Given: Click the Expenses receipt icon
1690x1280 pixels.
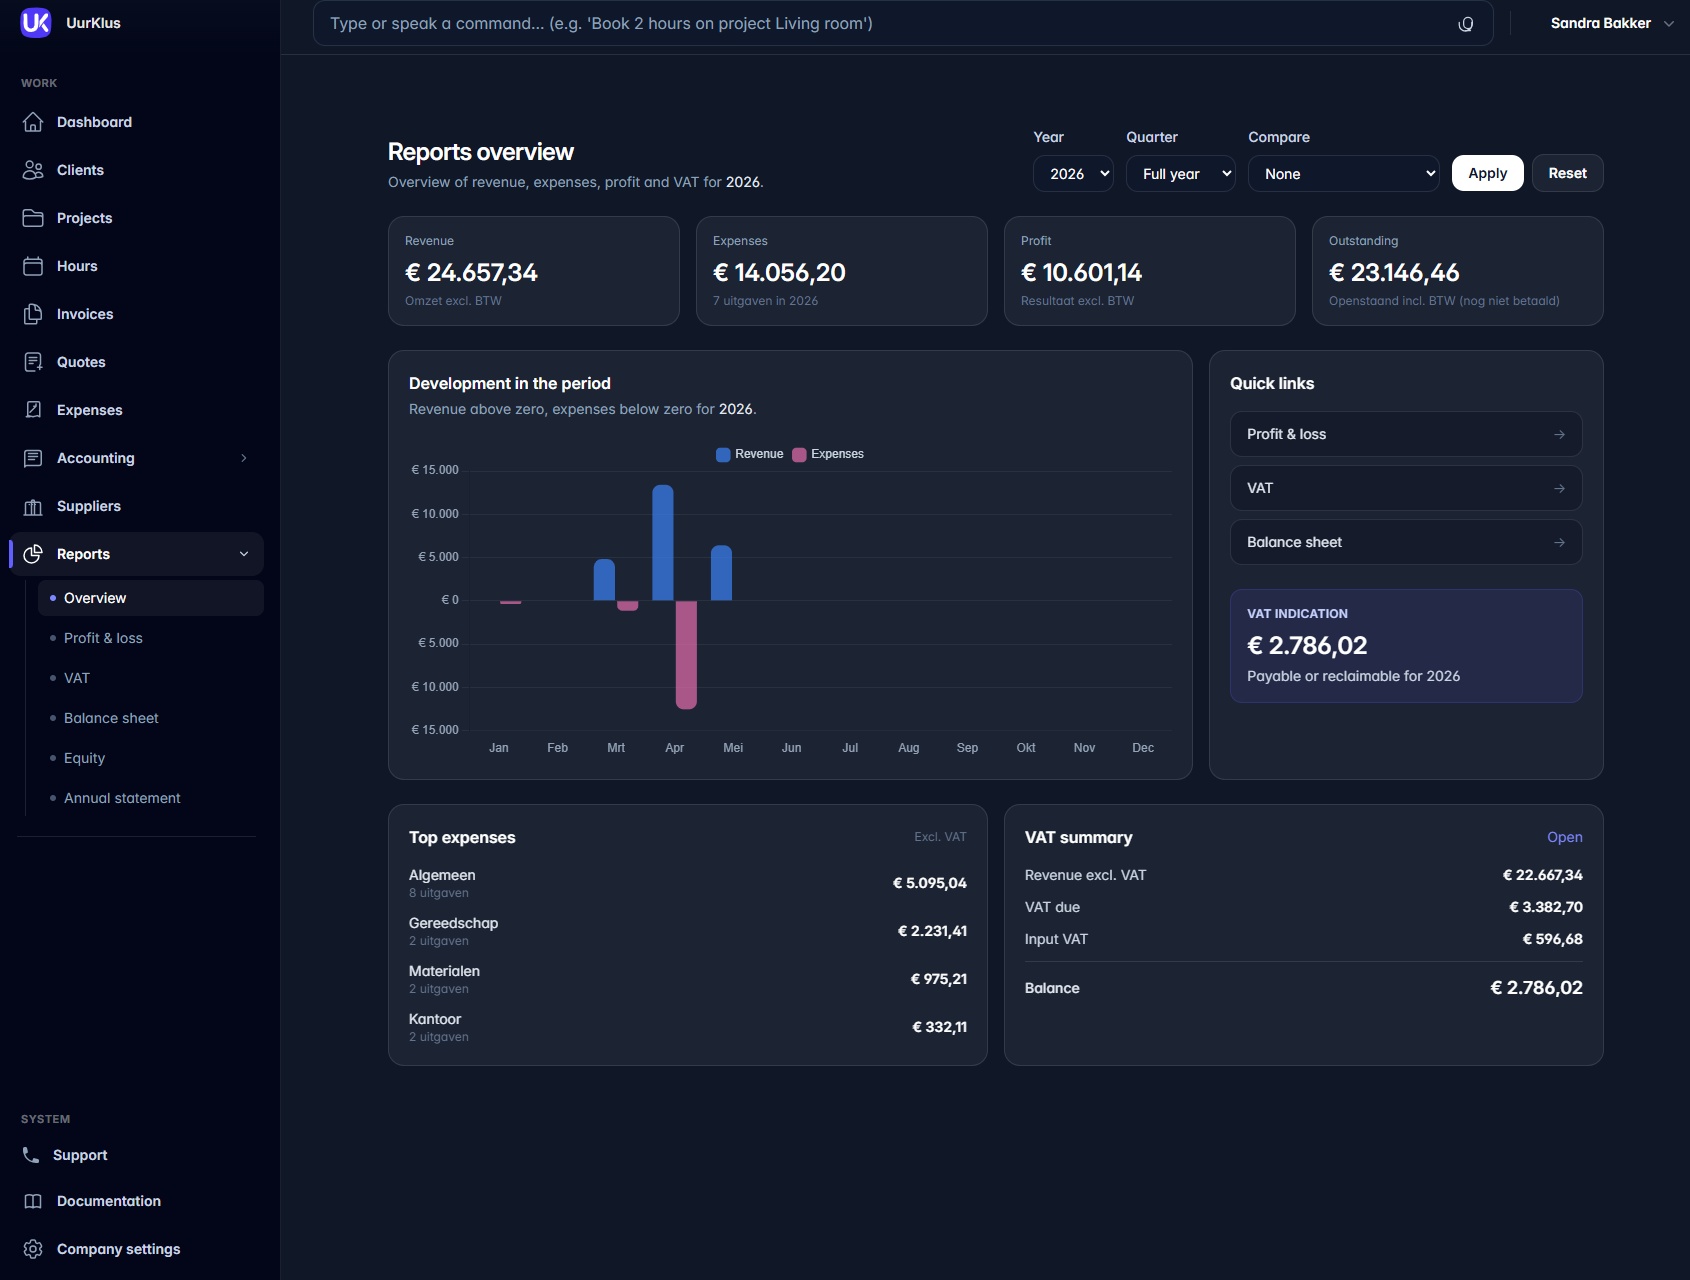Looking at the screenshot, I should [33, 410].
